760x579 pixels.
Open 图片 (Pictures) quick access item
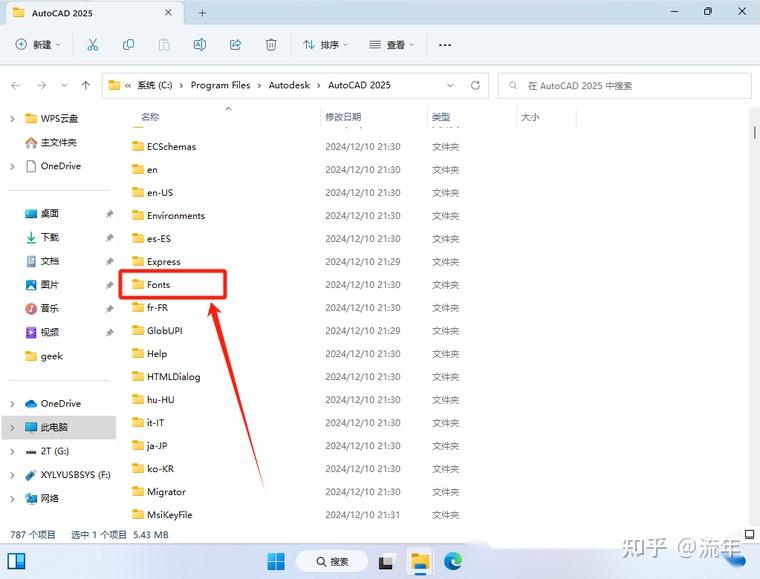point(42,285)
